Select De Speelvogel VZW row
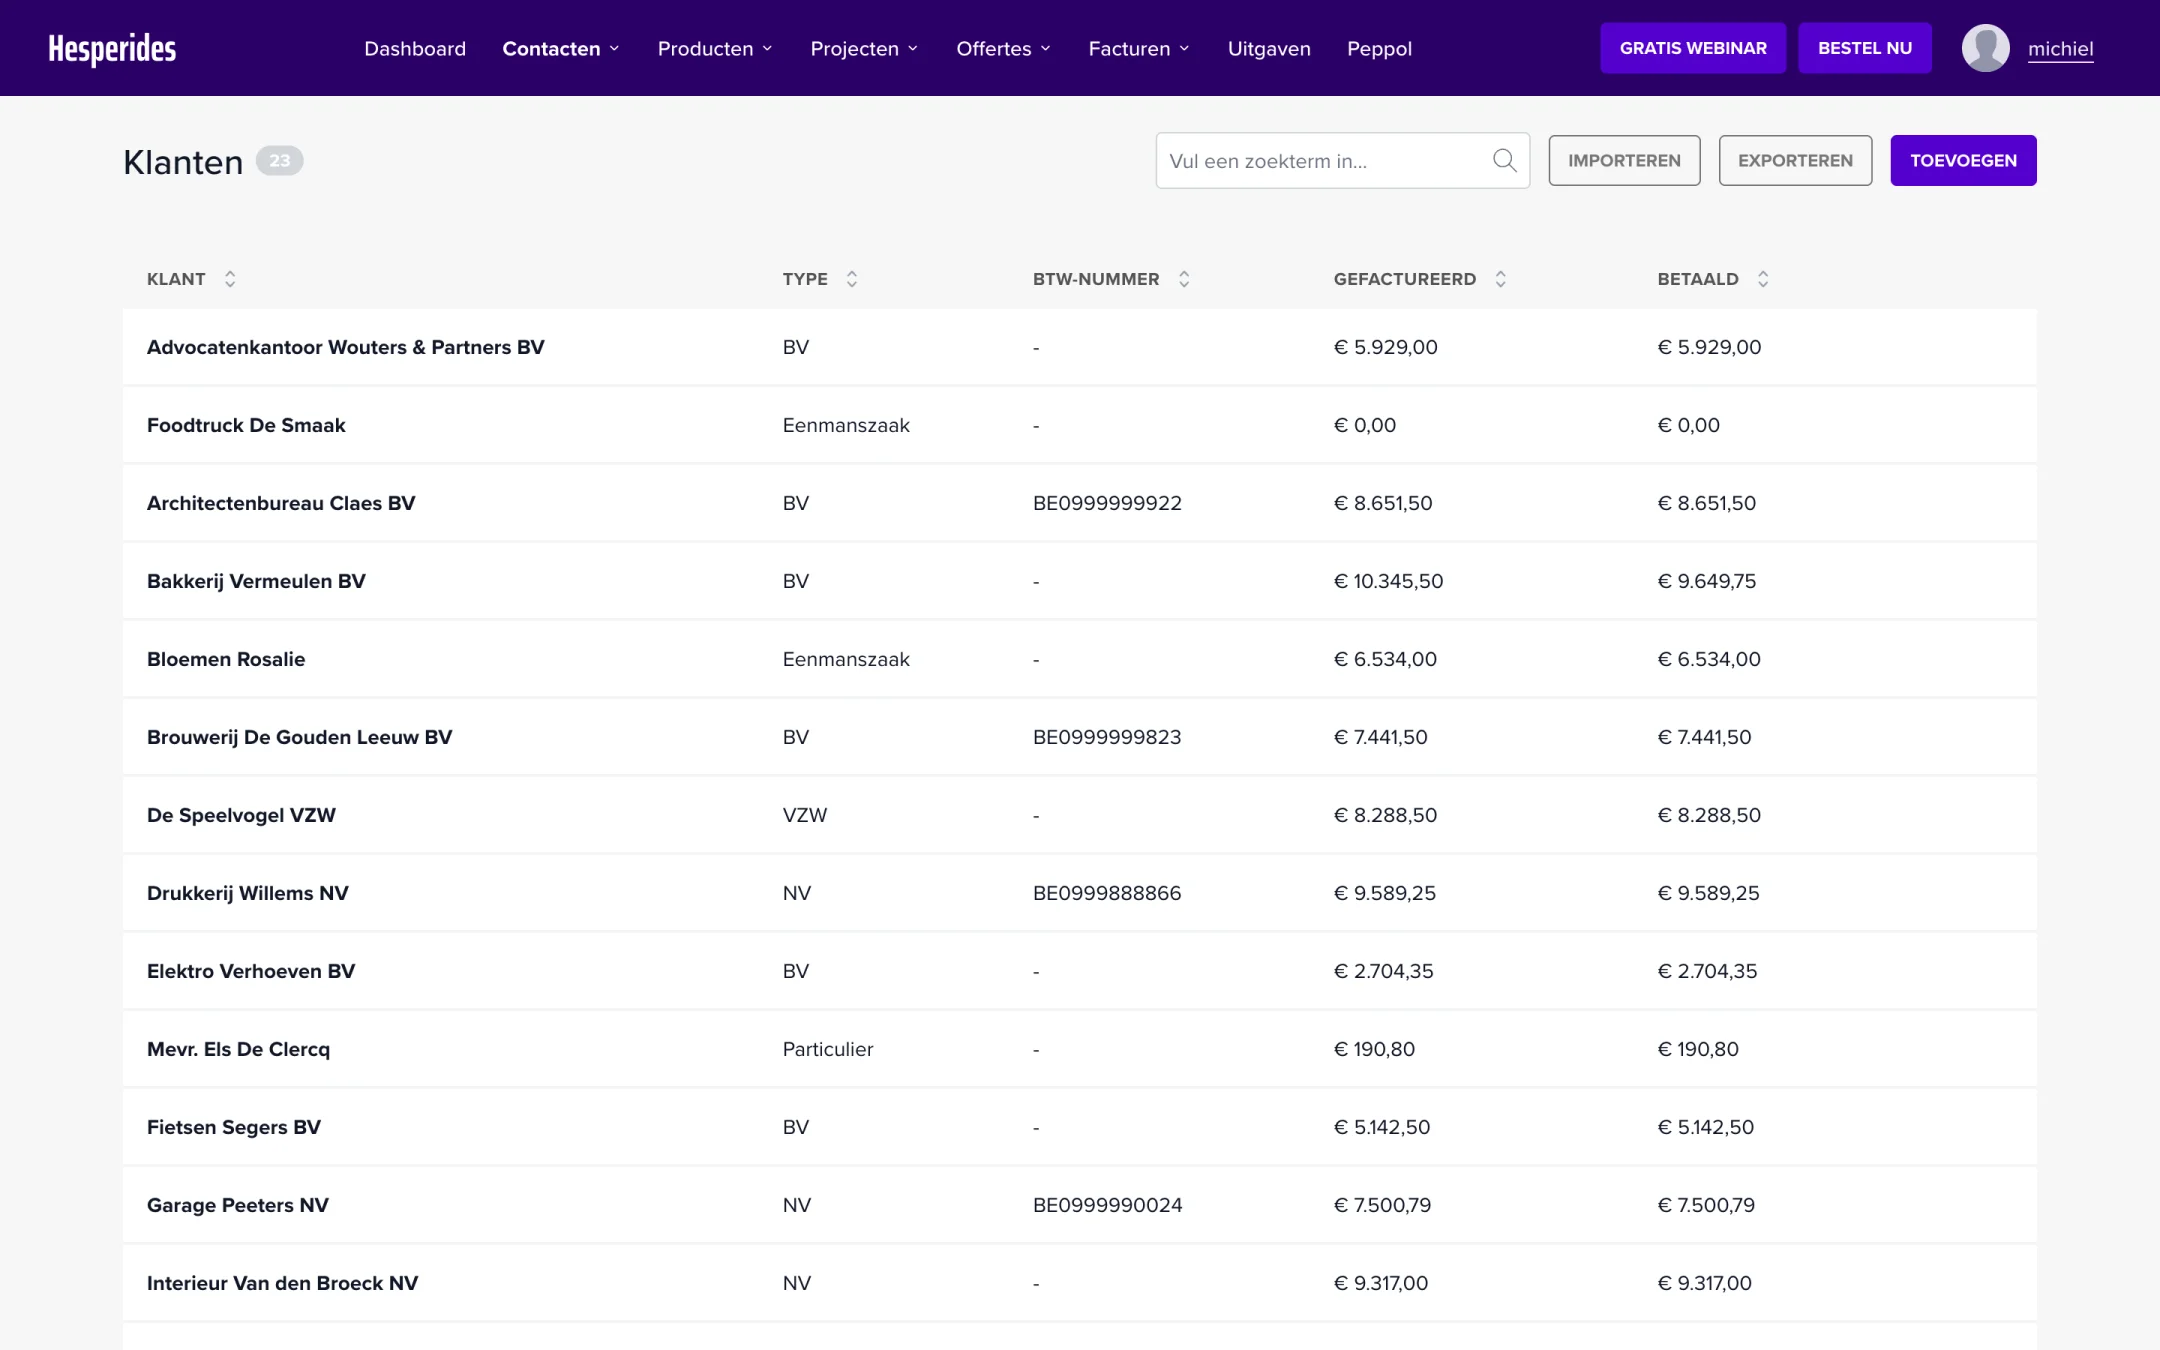Viewport: 2160px width, 1350px height. (x=1079, y=815)
